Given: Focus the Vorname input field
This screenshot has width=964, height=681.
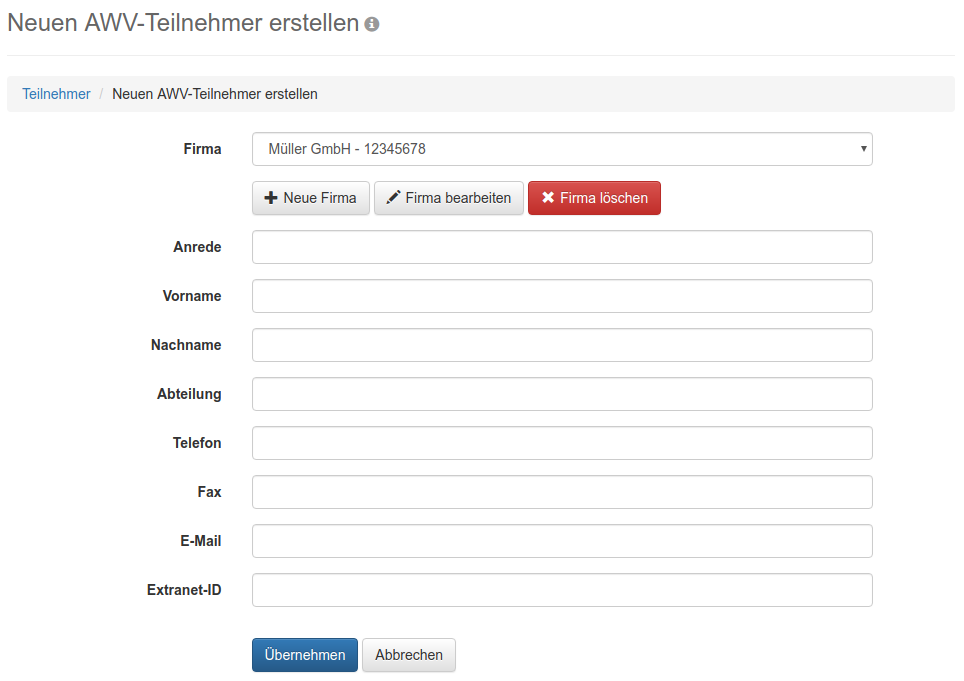Looking at the screenshot, I should [562, 296].
